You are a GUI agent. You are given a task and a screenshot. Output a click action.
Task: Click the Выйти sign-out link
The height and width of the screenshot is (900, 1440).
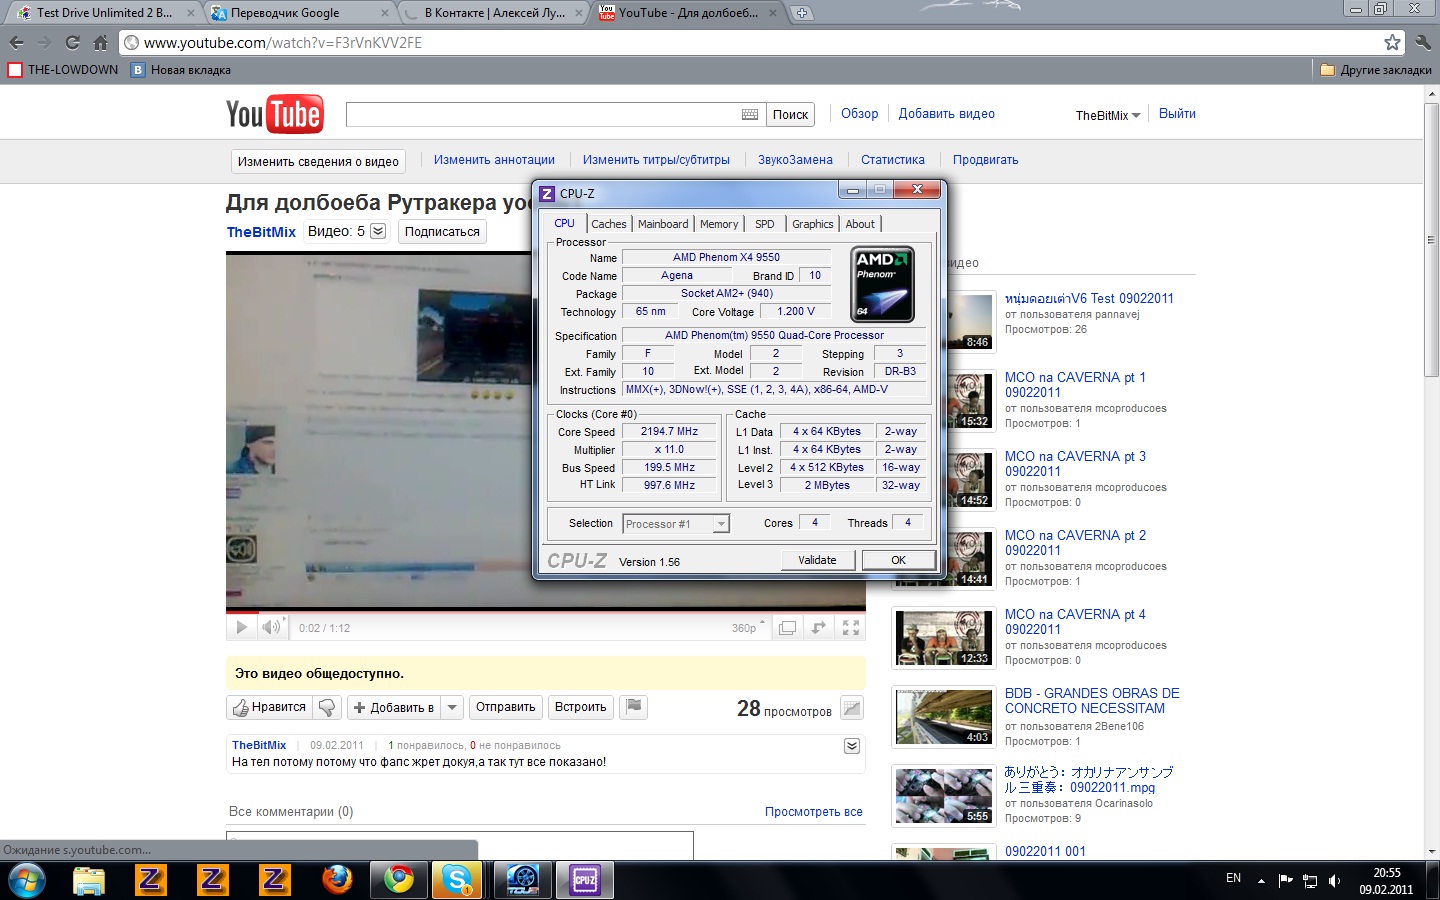point(1177,114)
